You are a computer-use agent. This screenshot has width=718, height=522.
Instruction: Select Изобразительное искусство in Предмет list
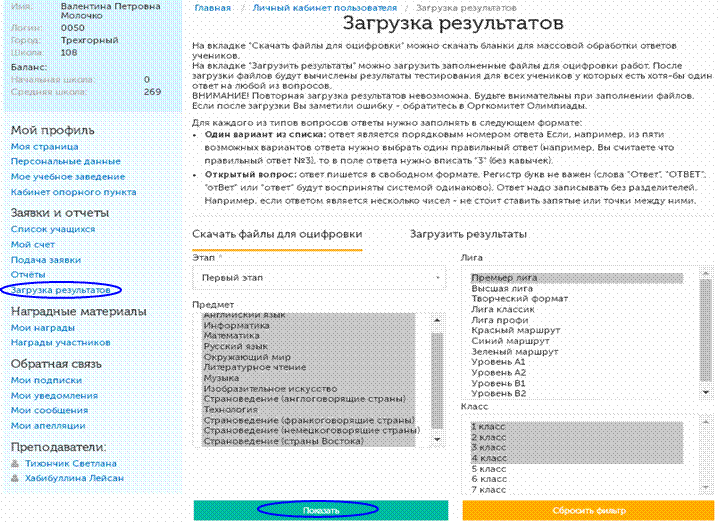click(309, 389)
